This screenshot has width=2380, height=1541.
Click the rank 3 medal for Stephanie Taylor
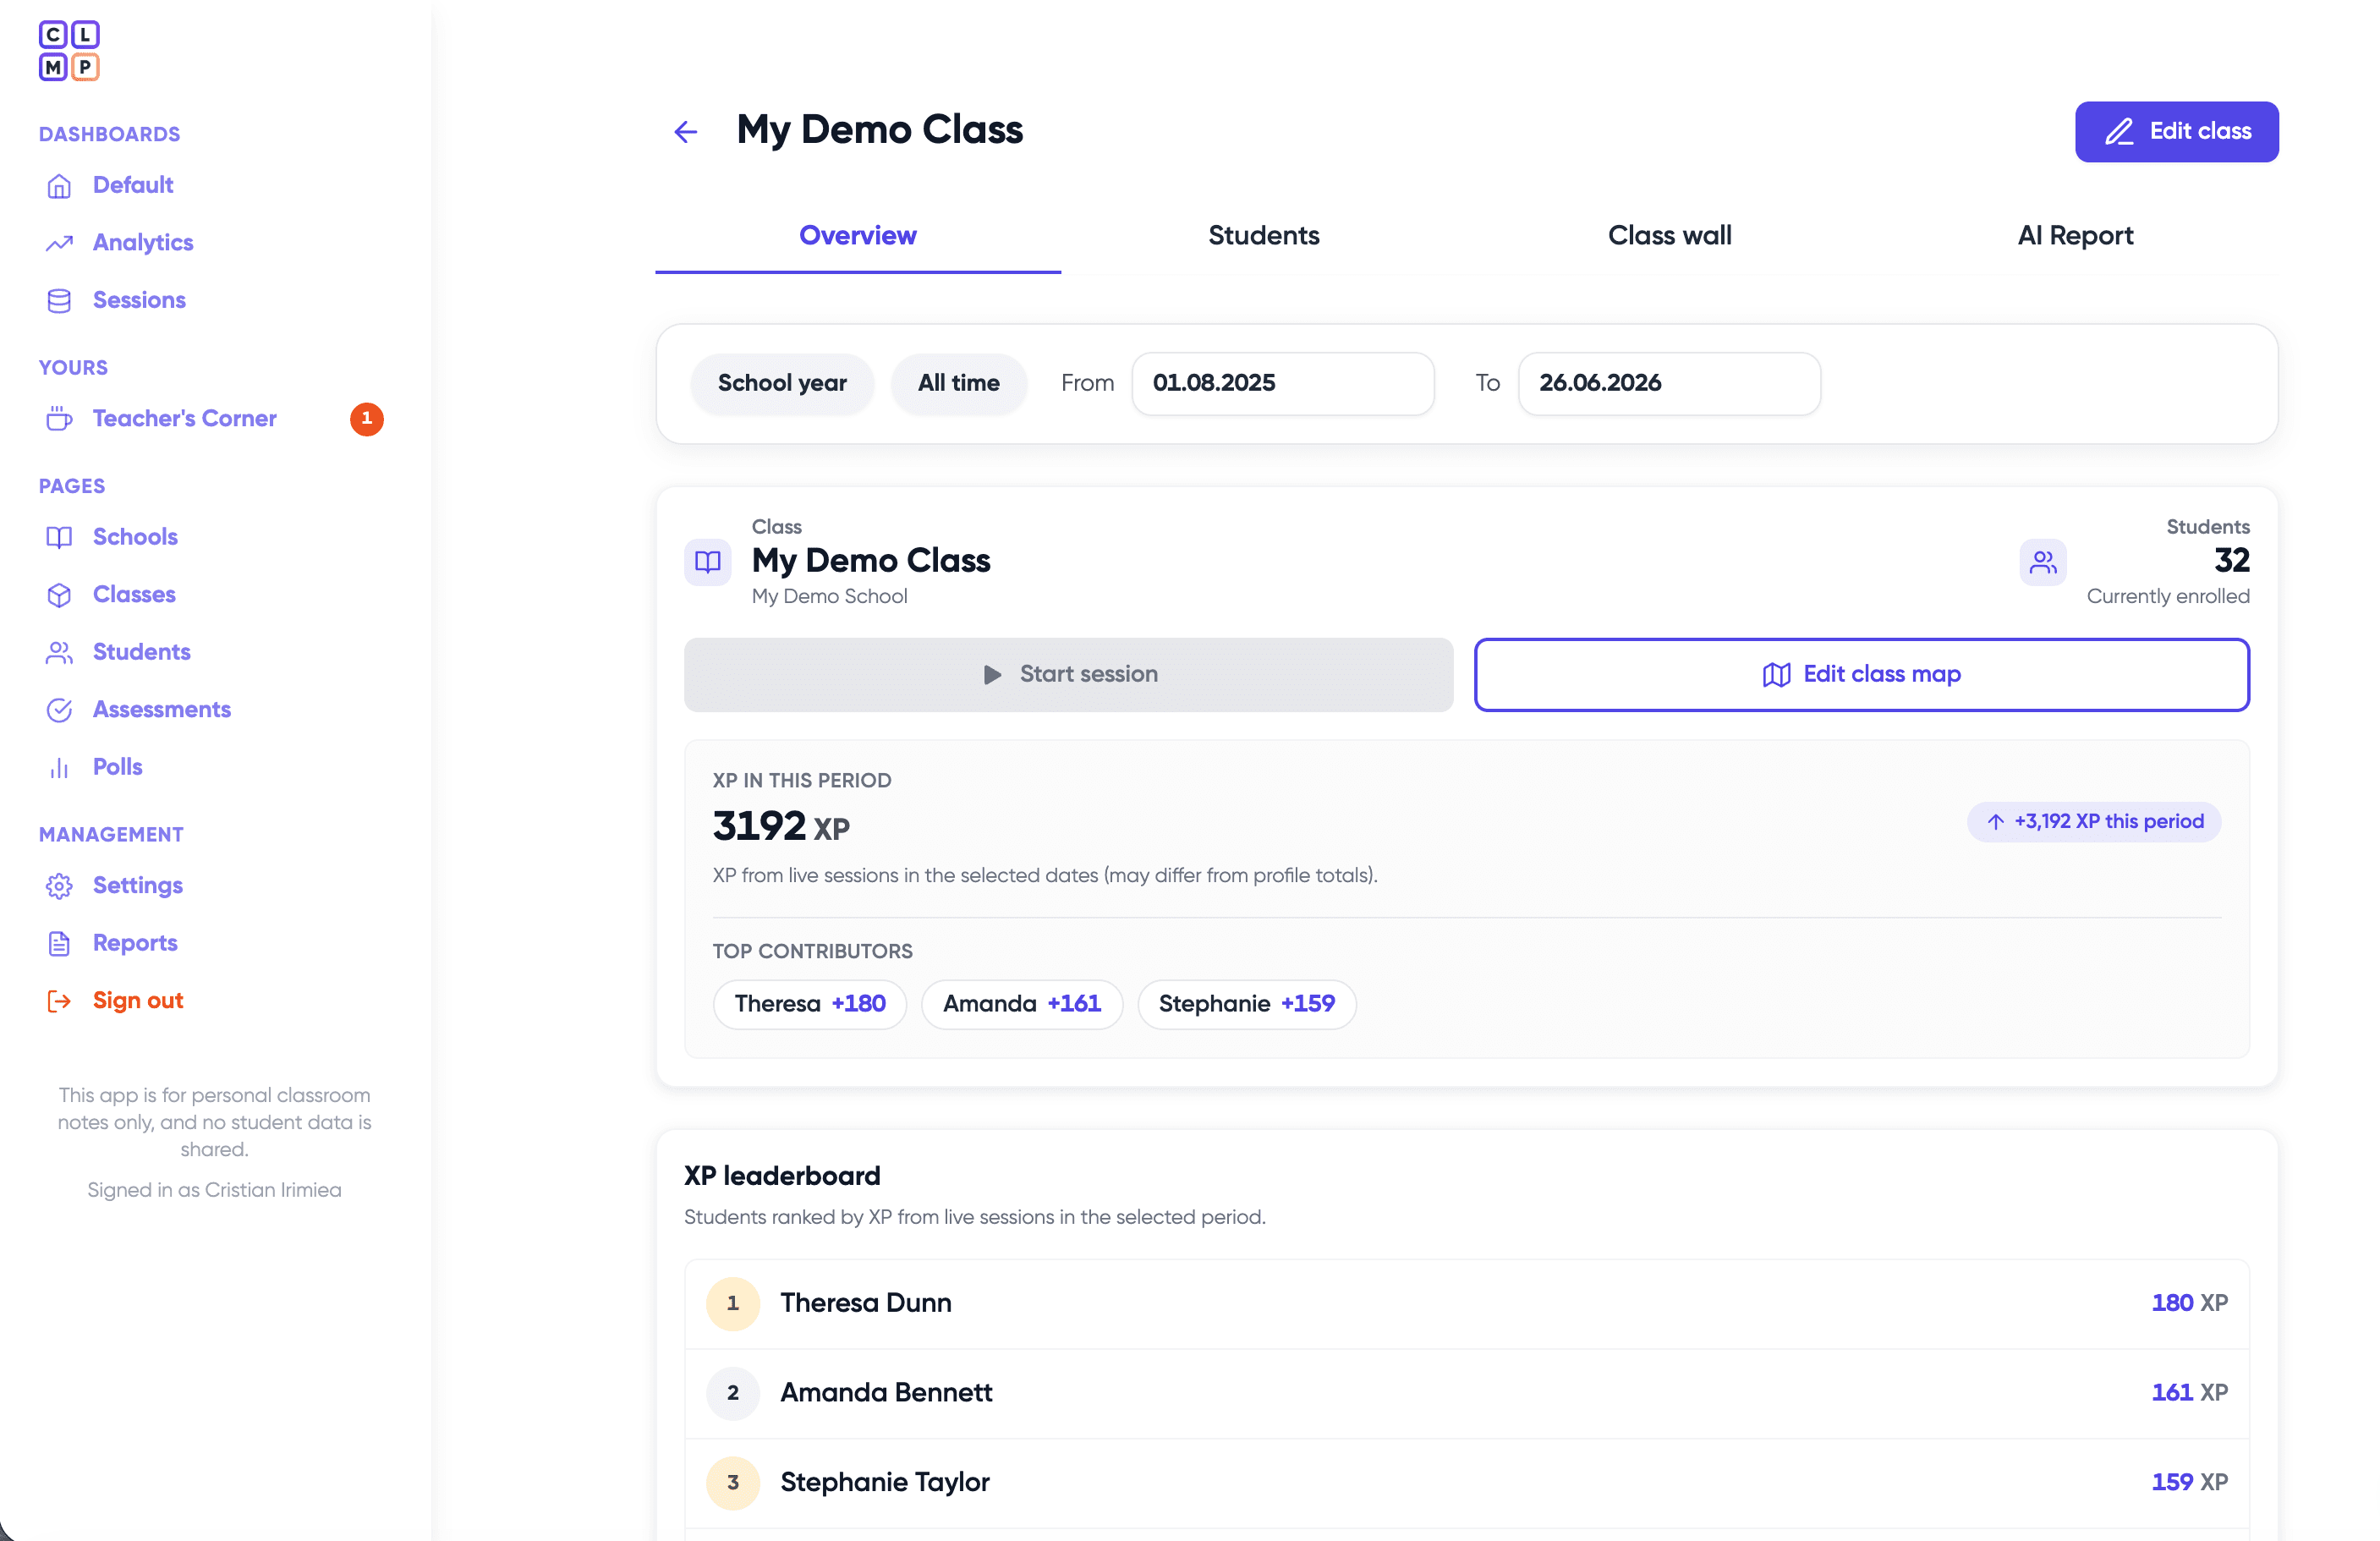(733, 1483)
